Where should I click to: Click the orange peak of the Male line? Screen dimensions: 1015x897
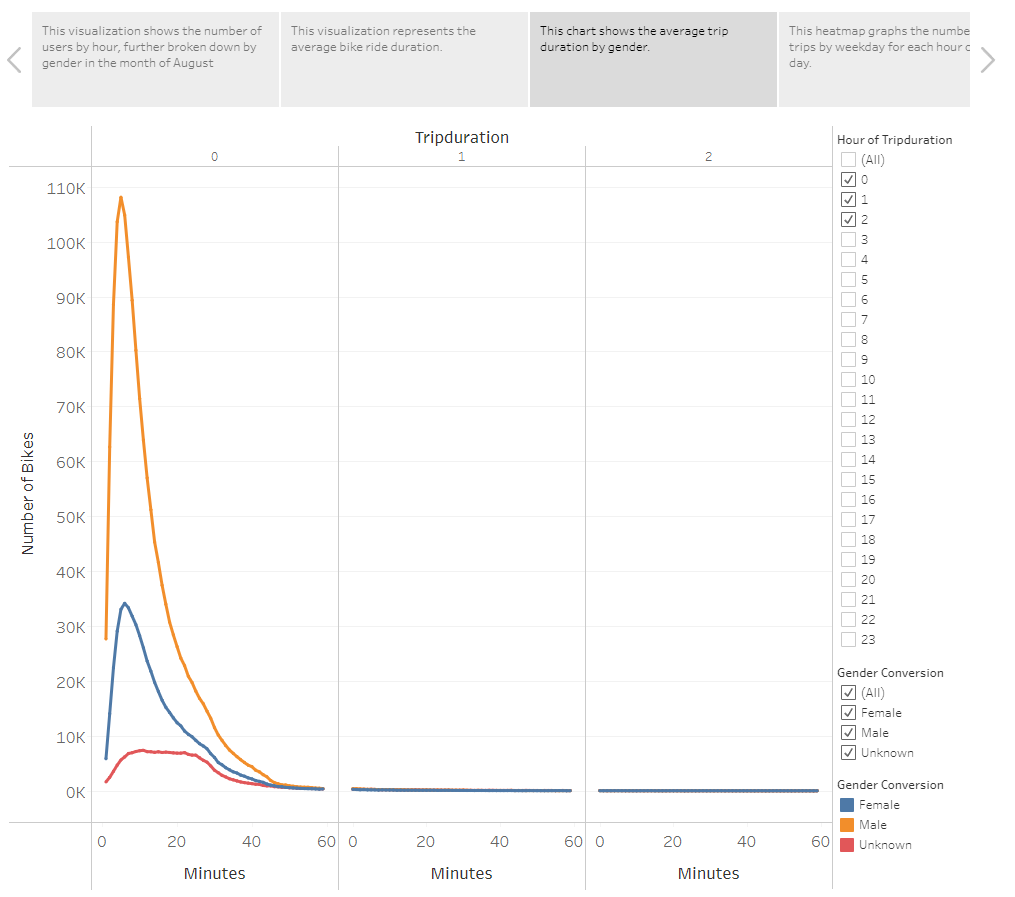122,198
